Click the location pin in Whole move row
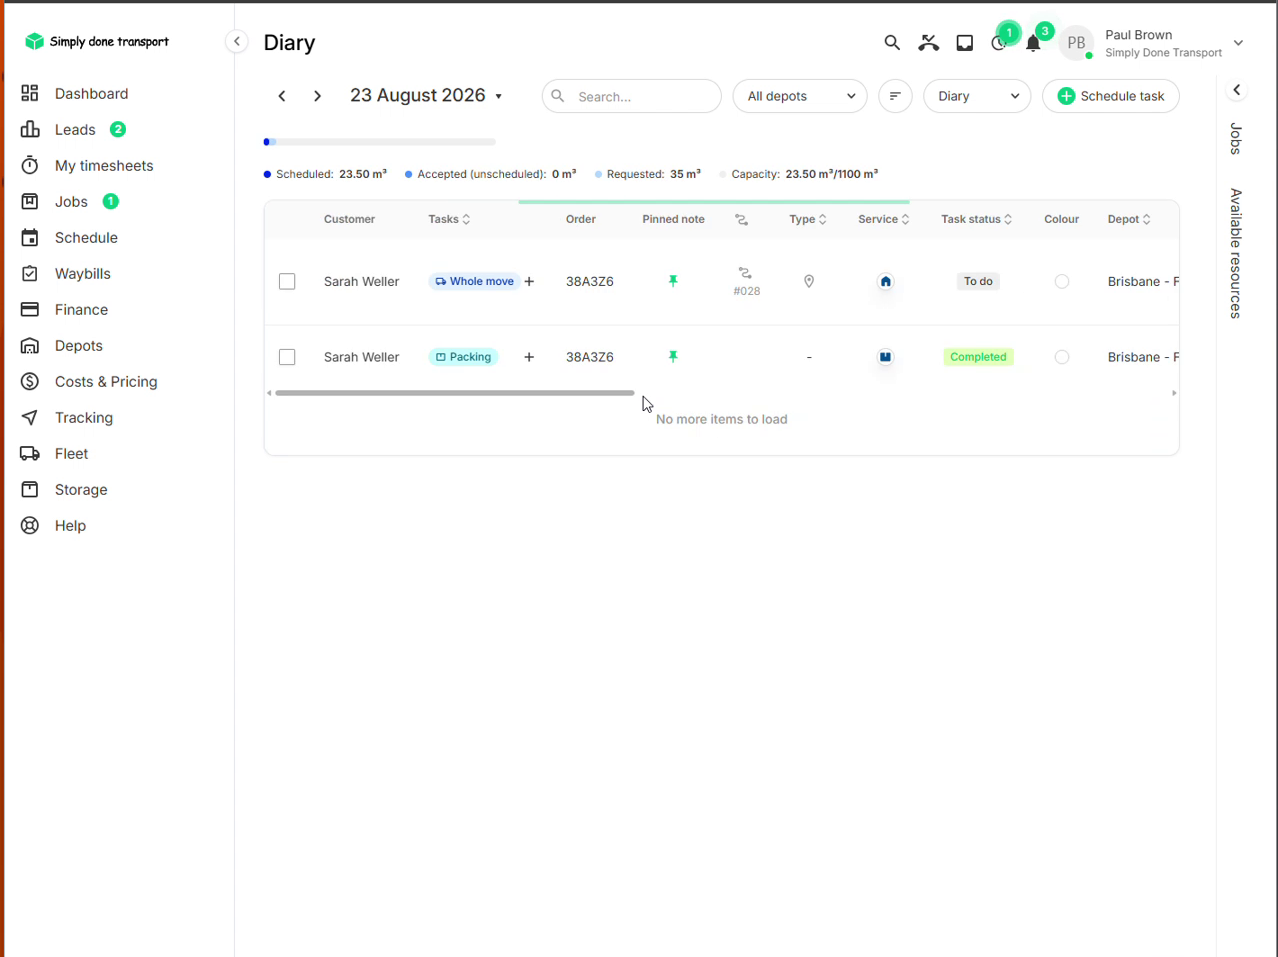Screen dimensions: 1278x957 tap(809, 282)
